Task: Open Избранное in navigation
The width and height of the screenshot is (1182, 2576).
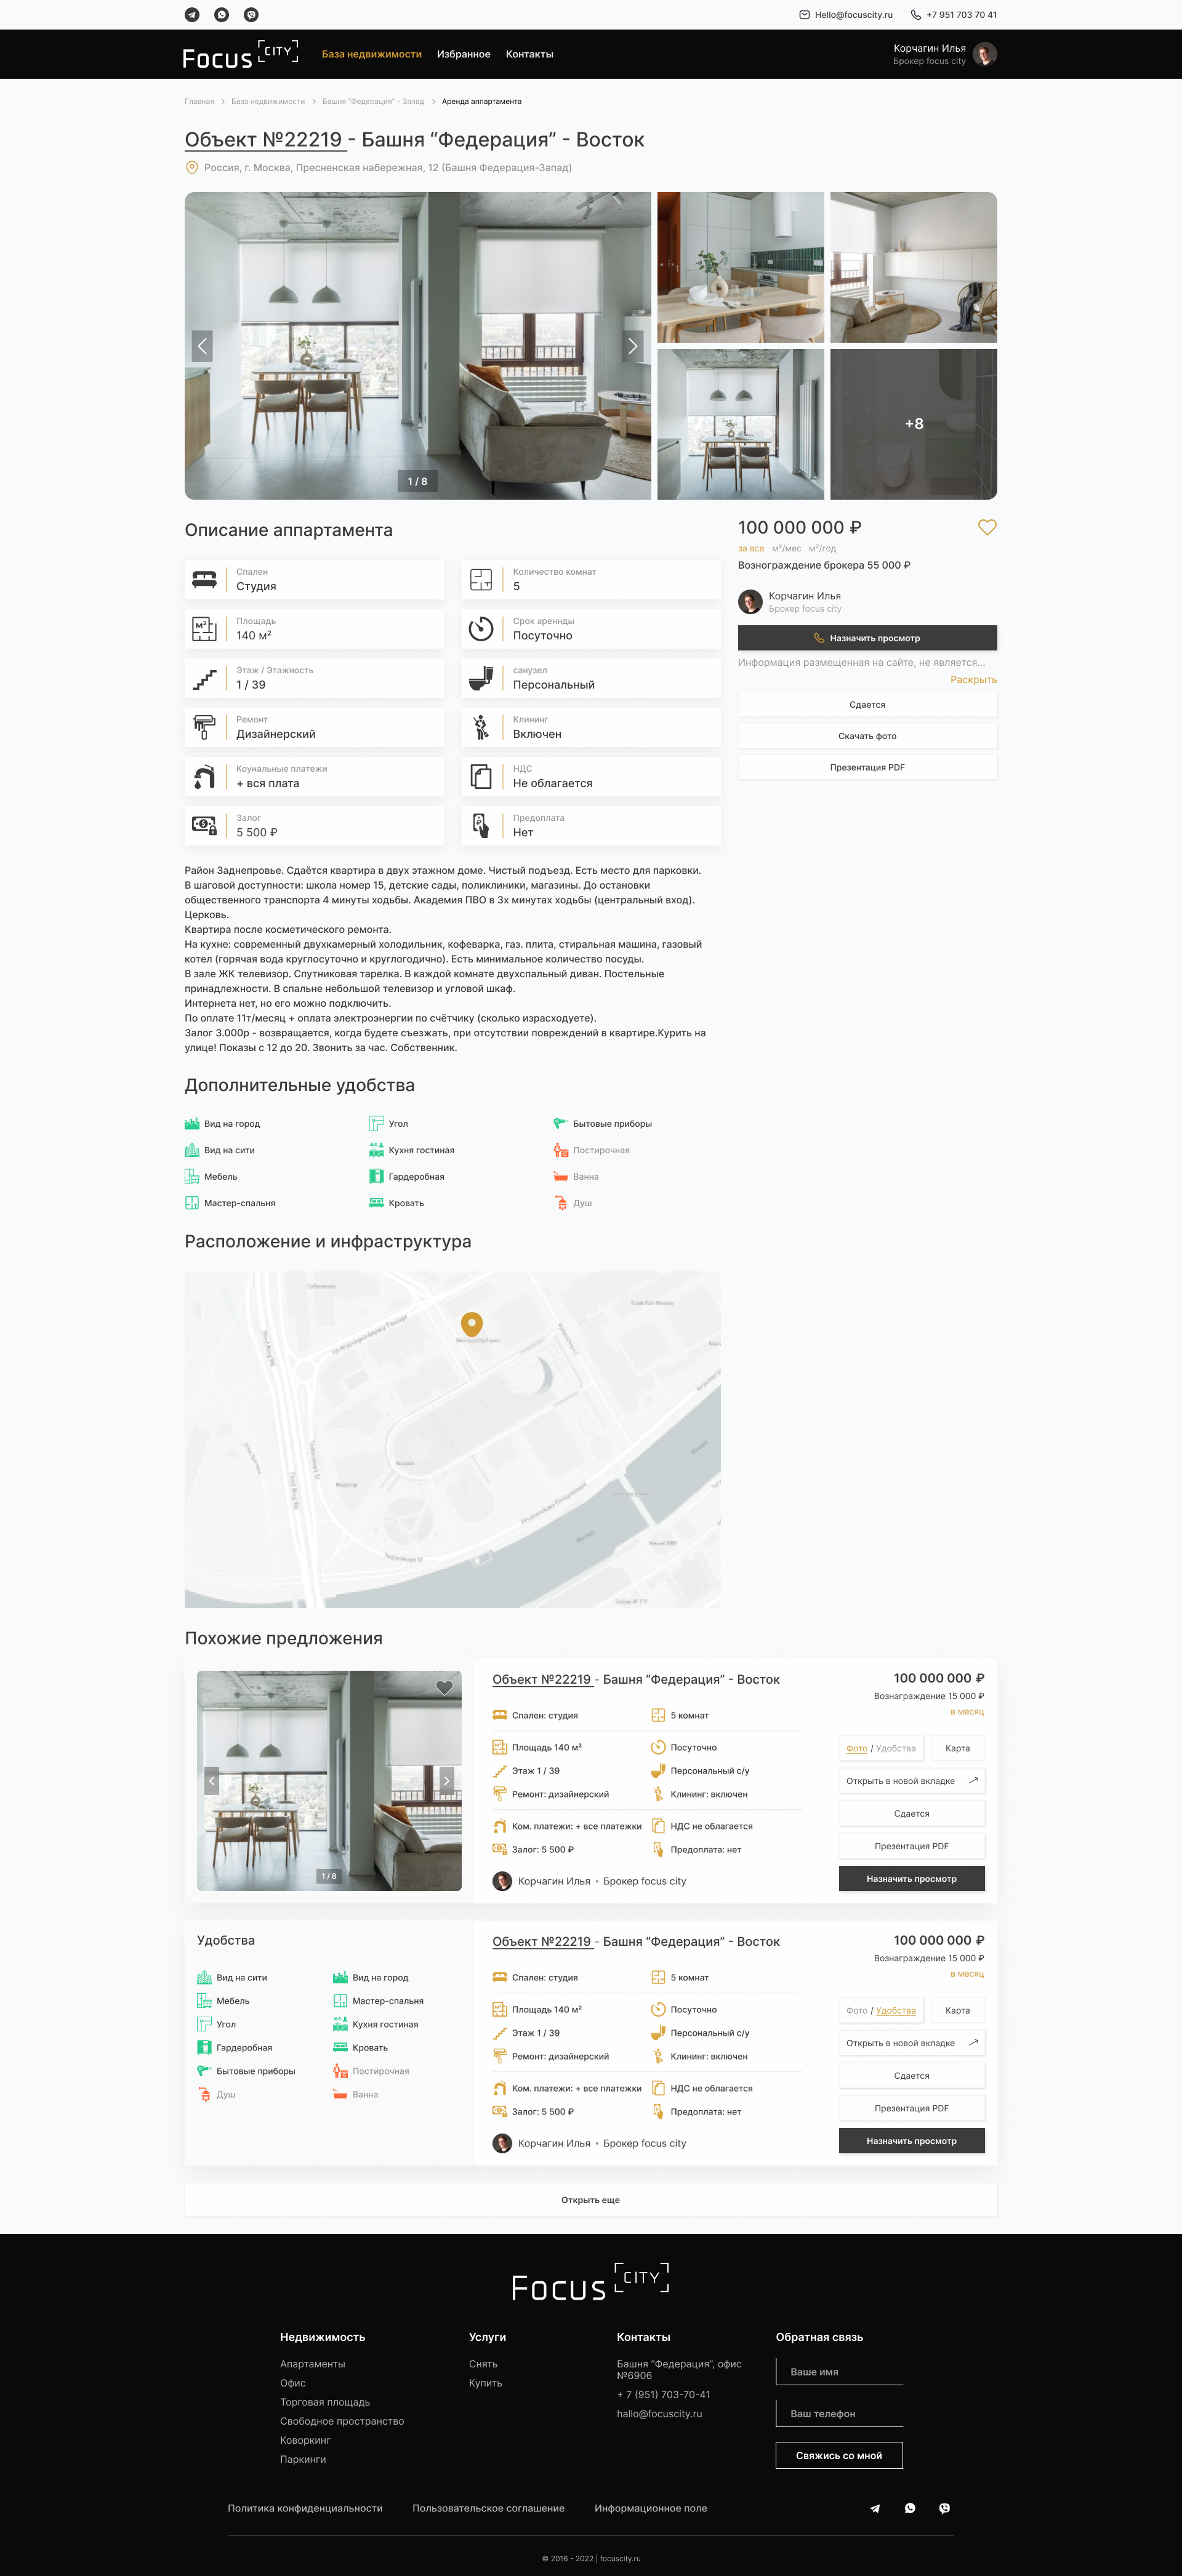Action: click(463, 54)
